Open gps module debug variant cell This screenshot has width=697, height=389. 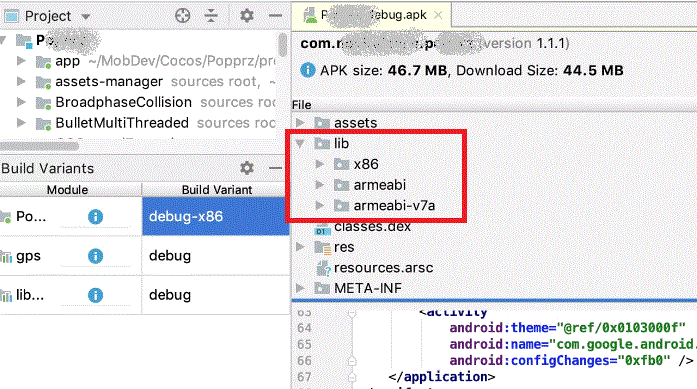pos(216,256)
